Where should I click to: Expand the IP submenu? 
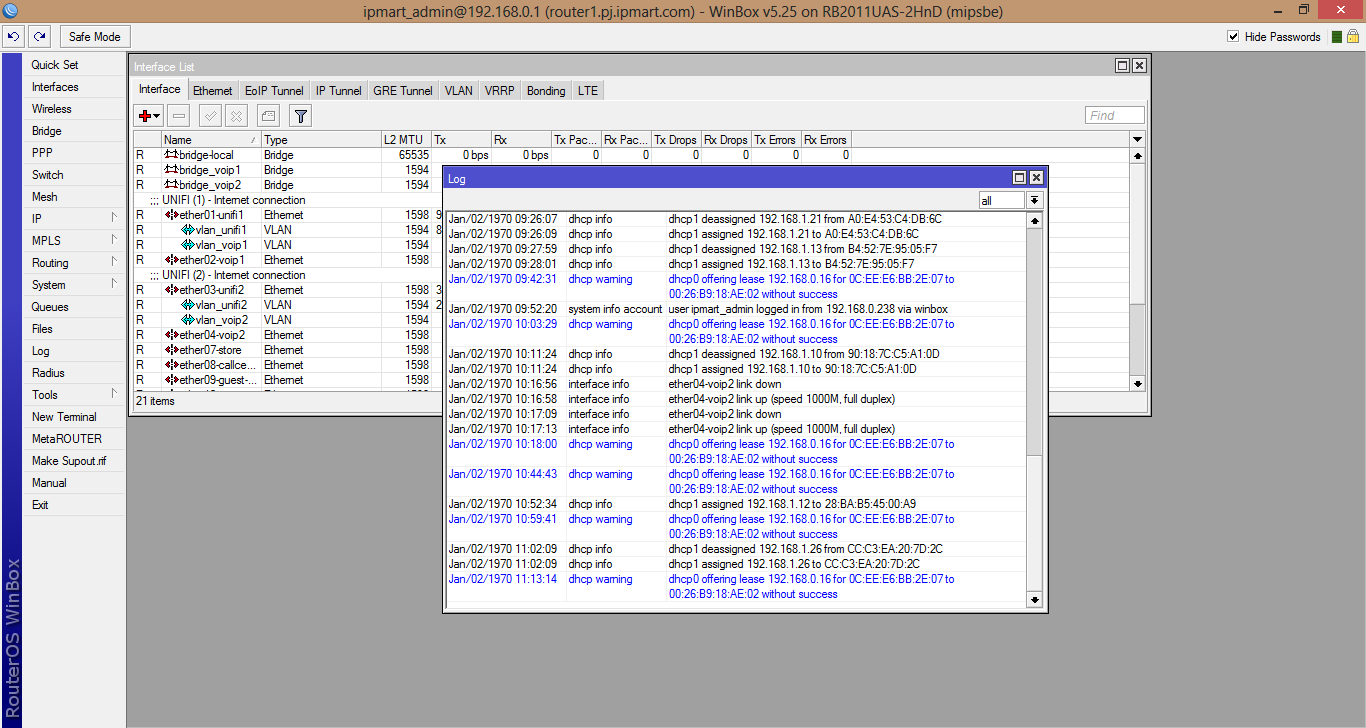click(75, 219)
